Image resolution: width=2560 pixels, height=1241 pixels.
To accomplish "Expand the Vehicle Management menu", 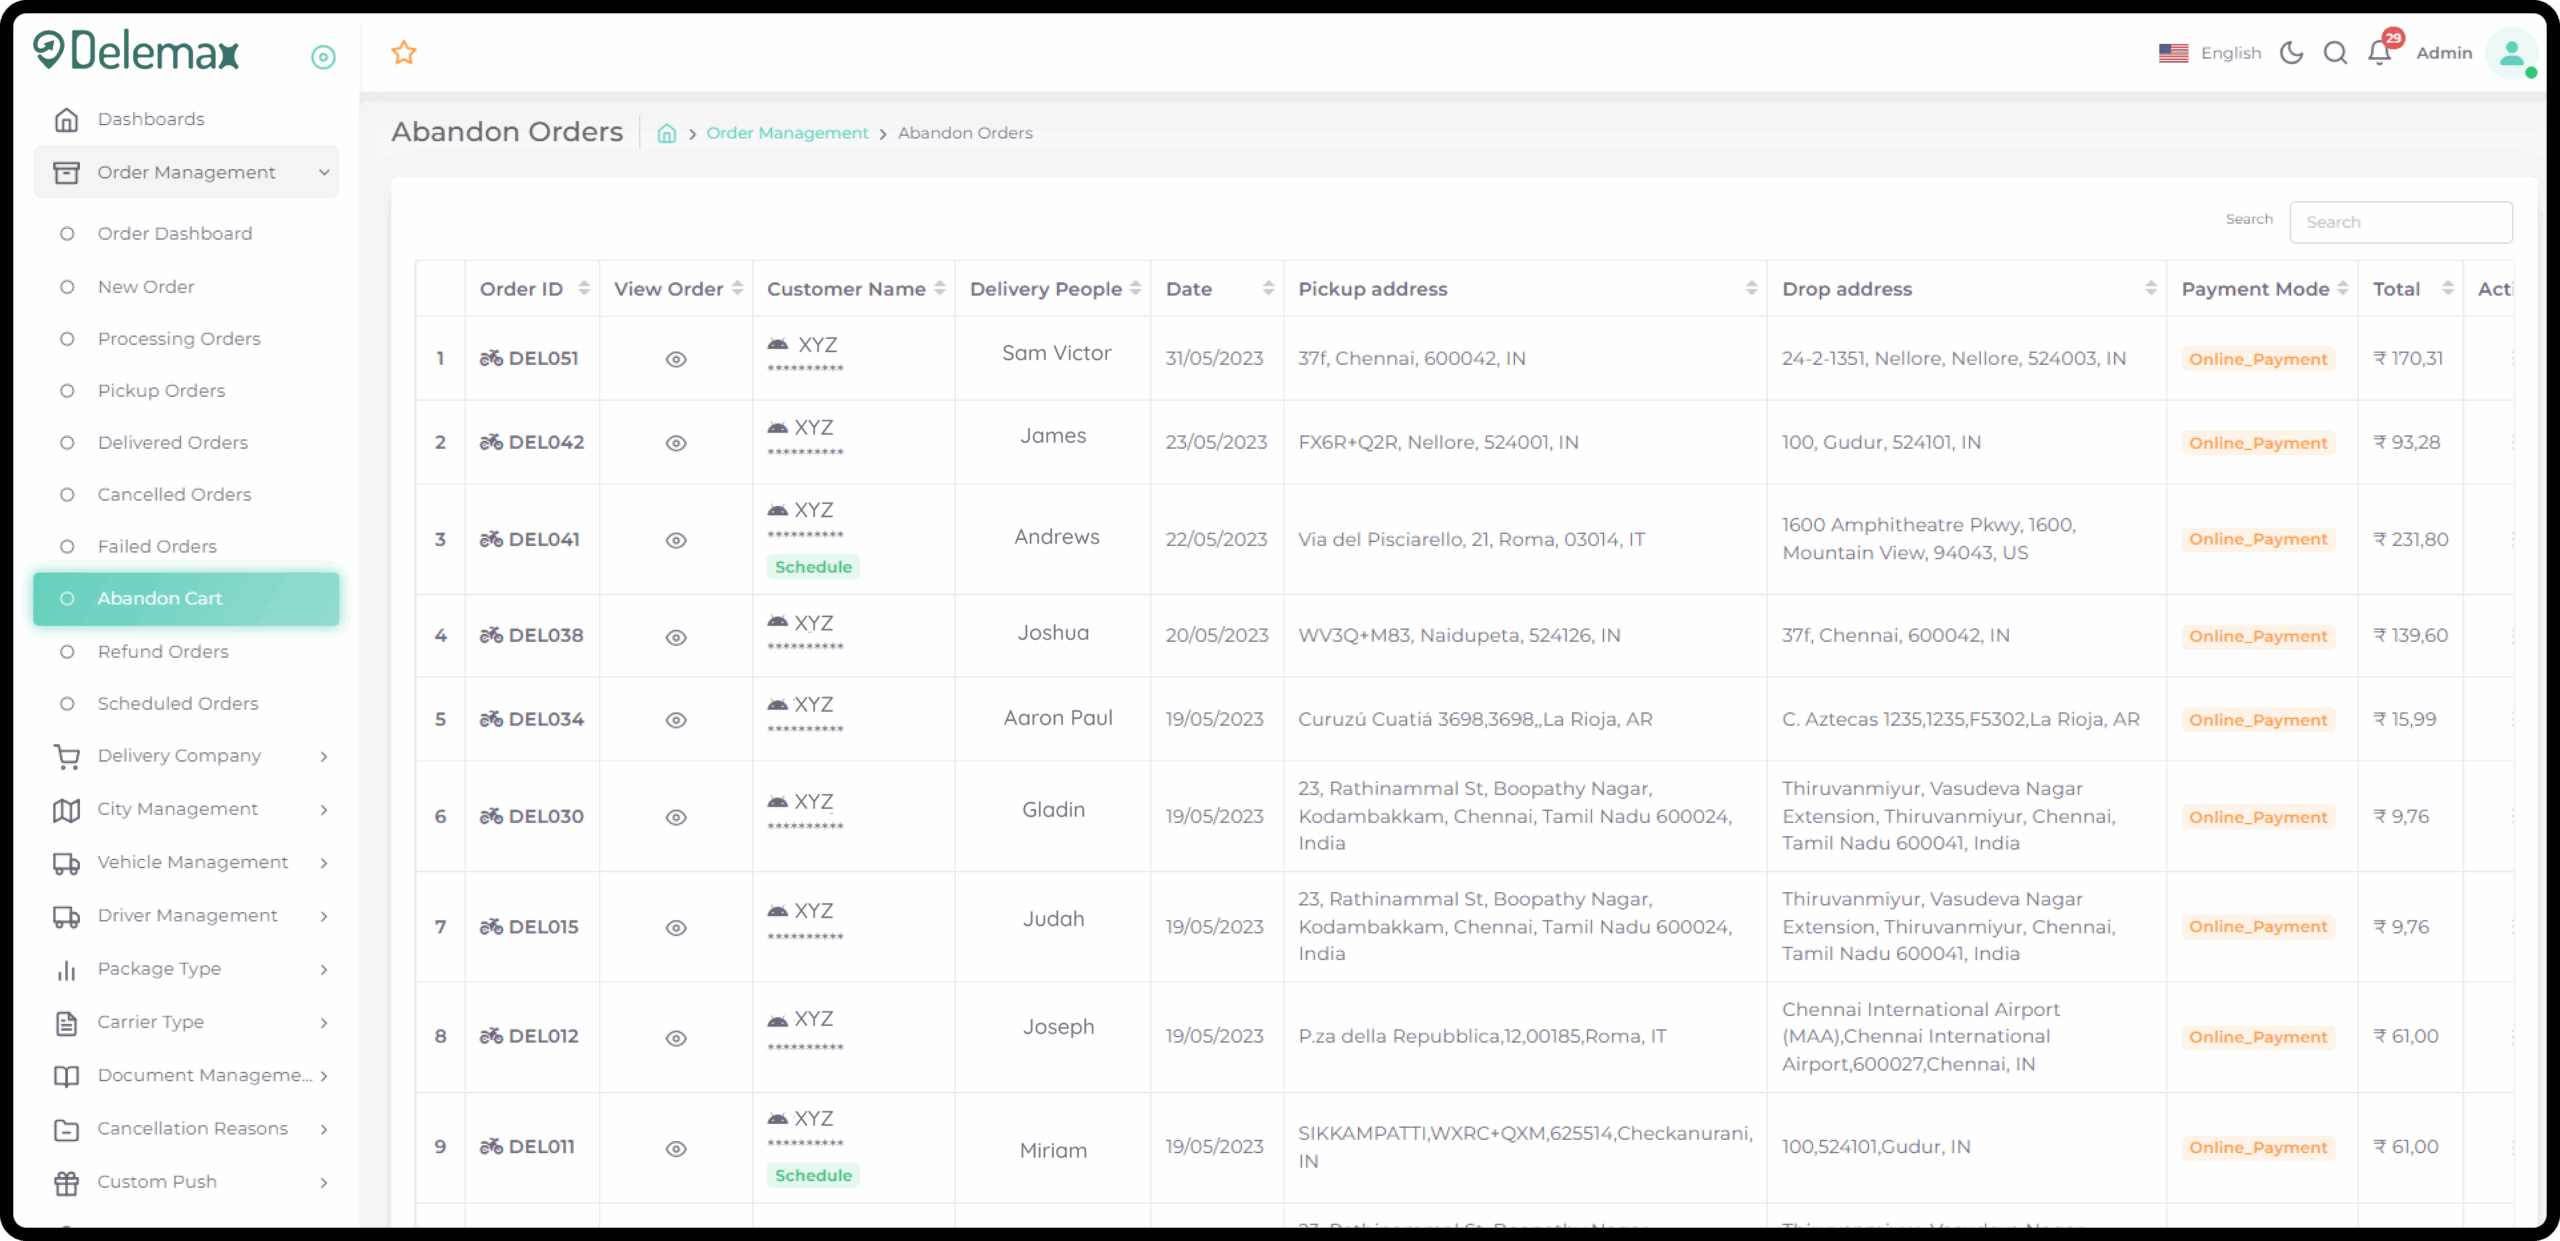I will pyautogui.click(x=192, y=862).
